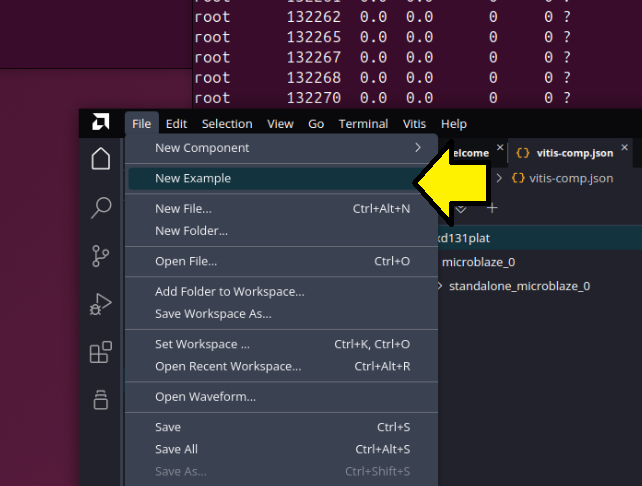The width and height of the screenshot is (642, 486).
Task: Open the Welcome home view icon
Action: click(100, 159)
